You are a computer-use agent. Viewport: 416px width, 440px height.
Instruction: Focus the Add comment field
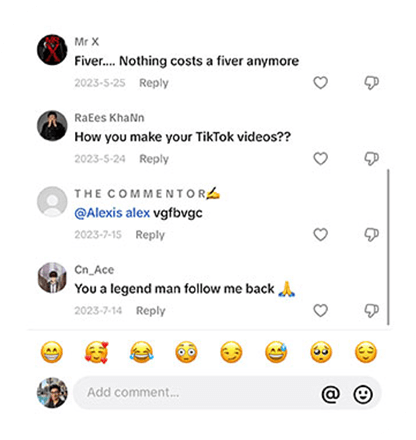pyautogui.click(x=227, y=393)
